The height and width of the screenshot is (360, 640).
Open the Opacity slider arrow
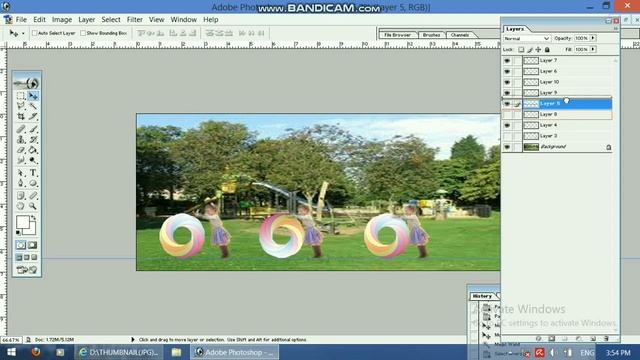[593, 38]
